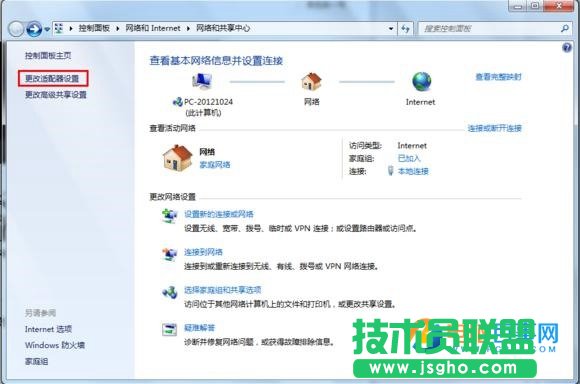Open 更改适配器设置 link
This screenshot has width=580, height=384.
click(52, 78)
